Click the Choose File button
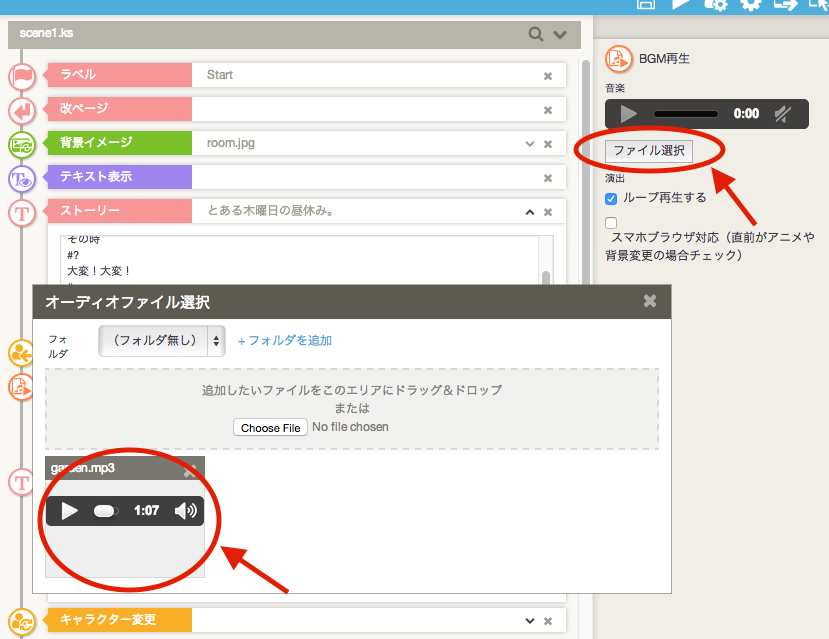This screenshot has width=829, height=639. tap(270, 428)
